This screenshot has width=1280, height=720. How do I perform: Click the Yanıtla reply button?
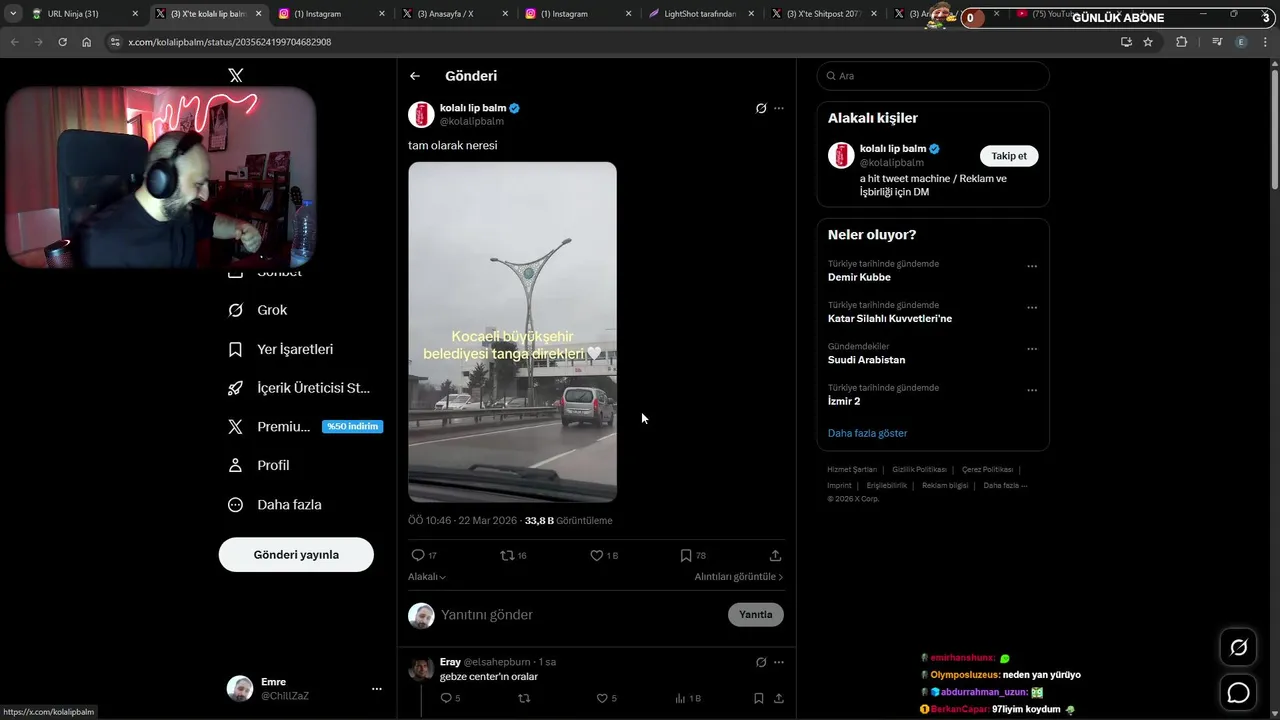tap(756, 615)
